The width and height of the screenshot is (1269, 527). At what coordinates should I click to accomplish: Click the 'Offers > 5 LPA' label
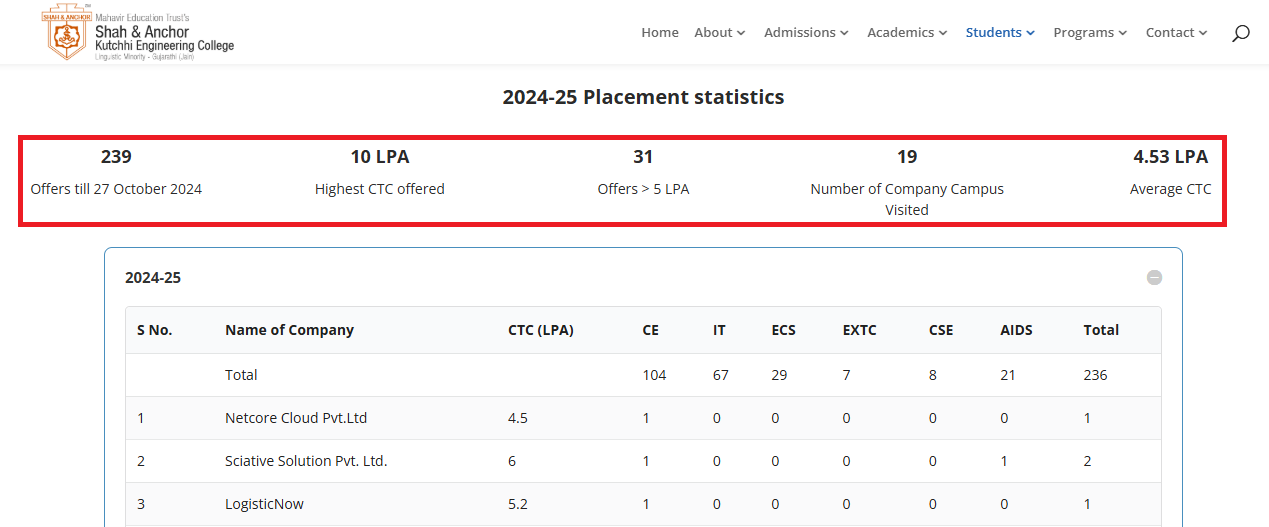point(643,189)
